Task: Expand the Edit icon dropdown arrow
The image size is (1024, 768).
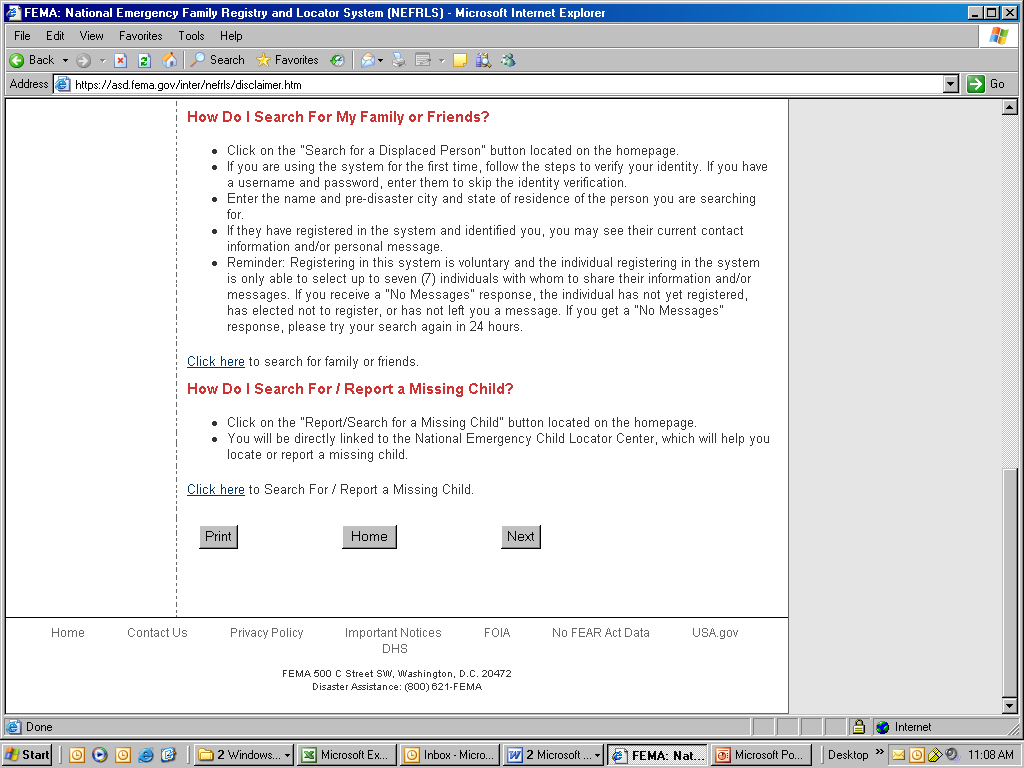Action: [441, 60]
